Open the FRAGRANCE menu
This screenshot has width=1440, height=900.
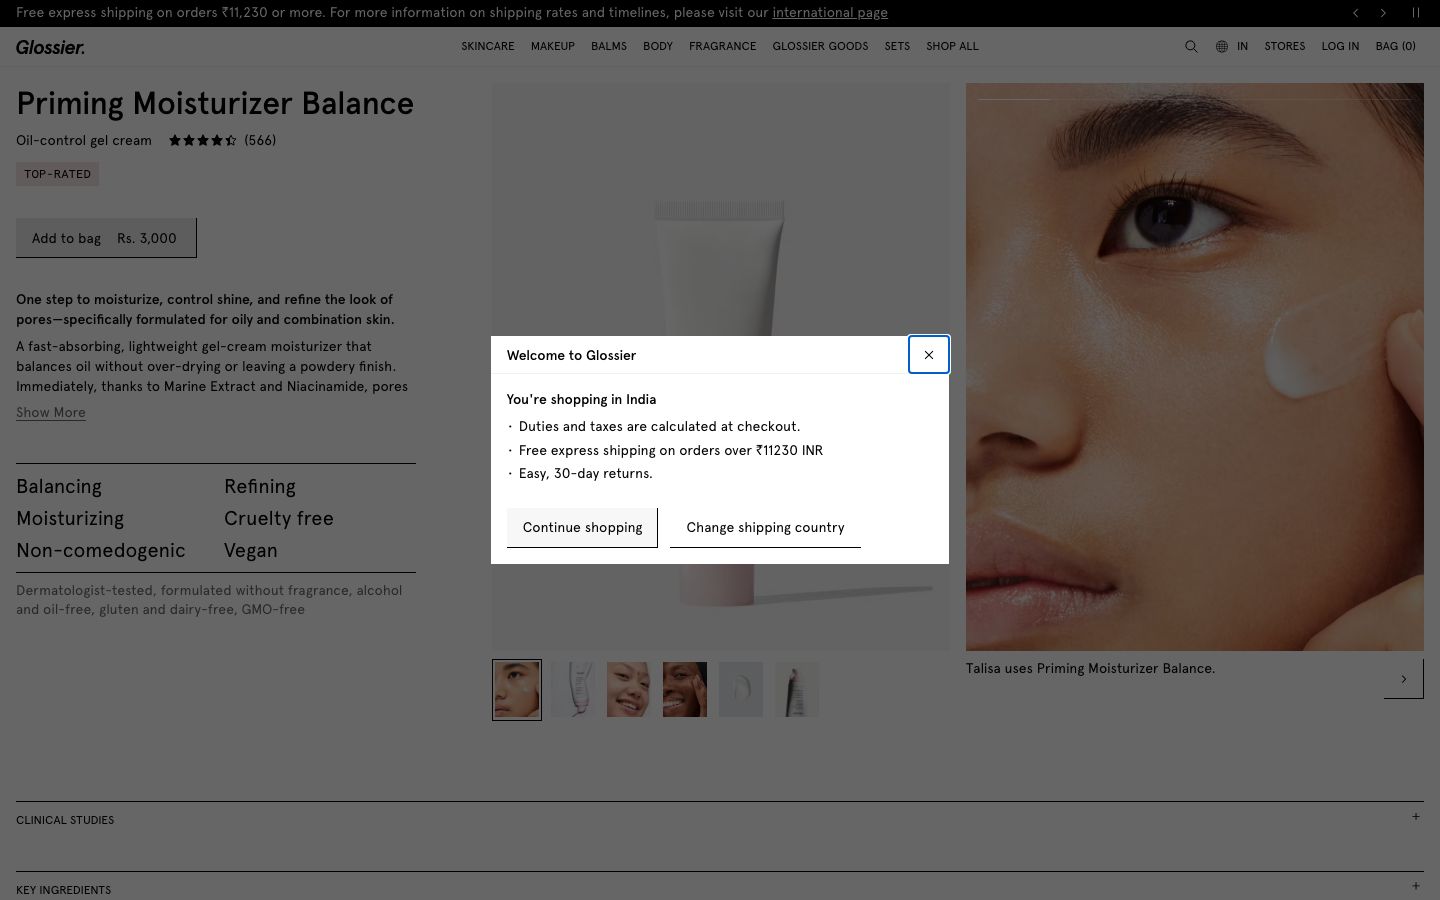[x=722, y=46]
